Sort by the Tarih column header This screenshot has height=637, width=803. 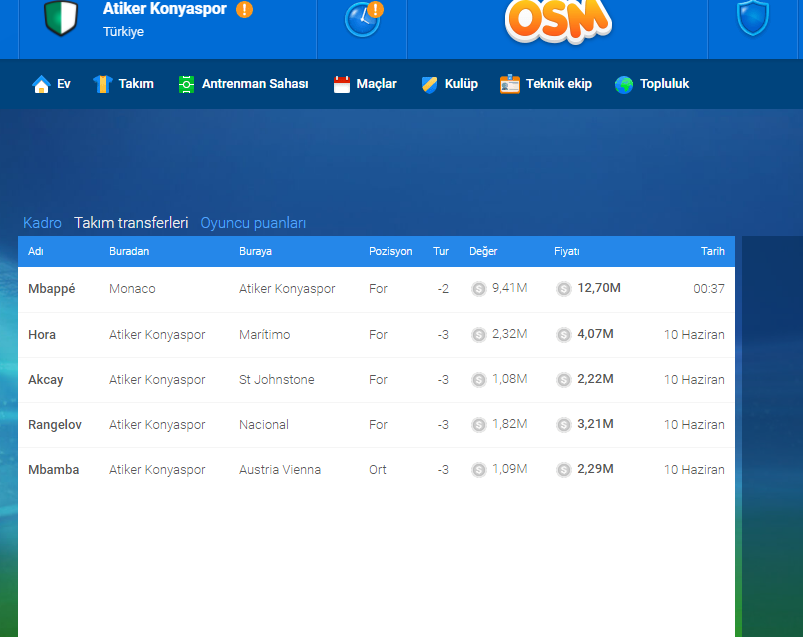coord(713,251)
